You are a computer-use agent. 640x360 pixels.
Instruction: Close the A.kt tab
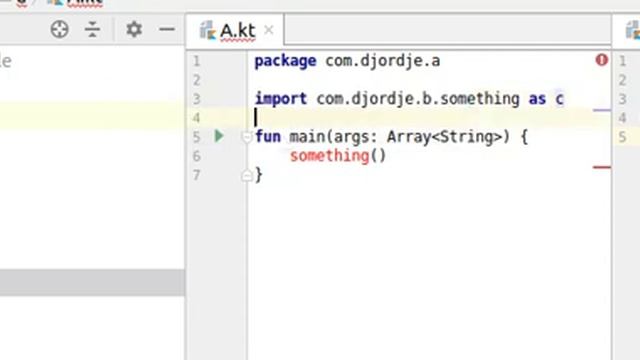pos(269,30)
